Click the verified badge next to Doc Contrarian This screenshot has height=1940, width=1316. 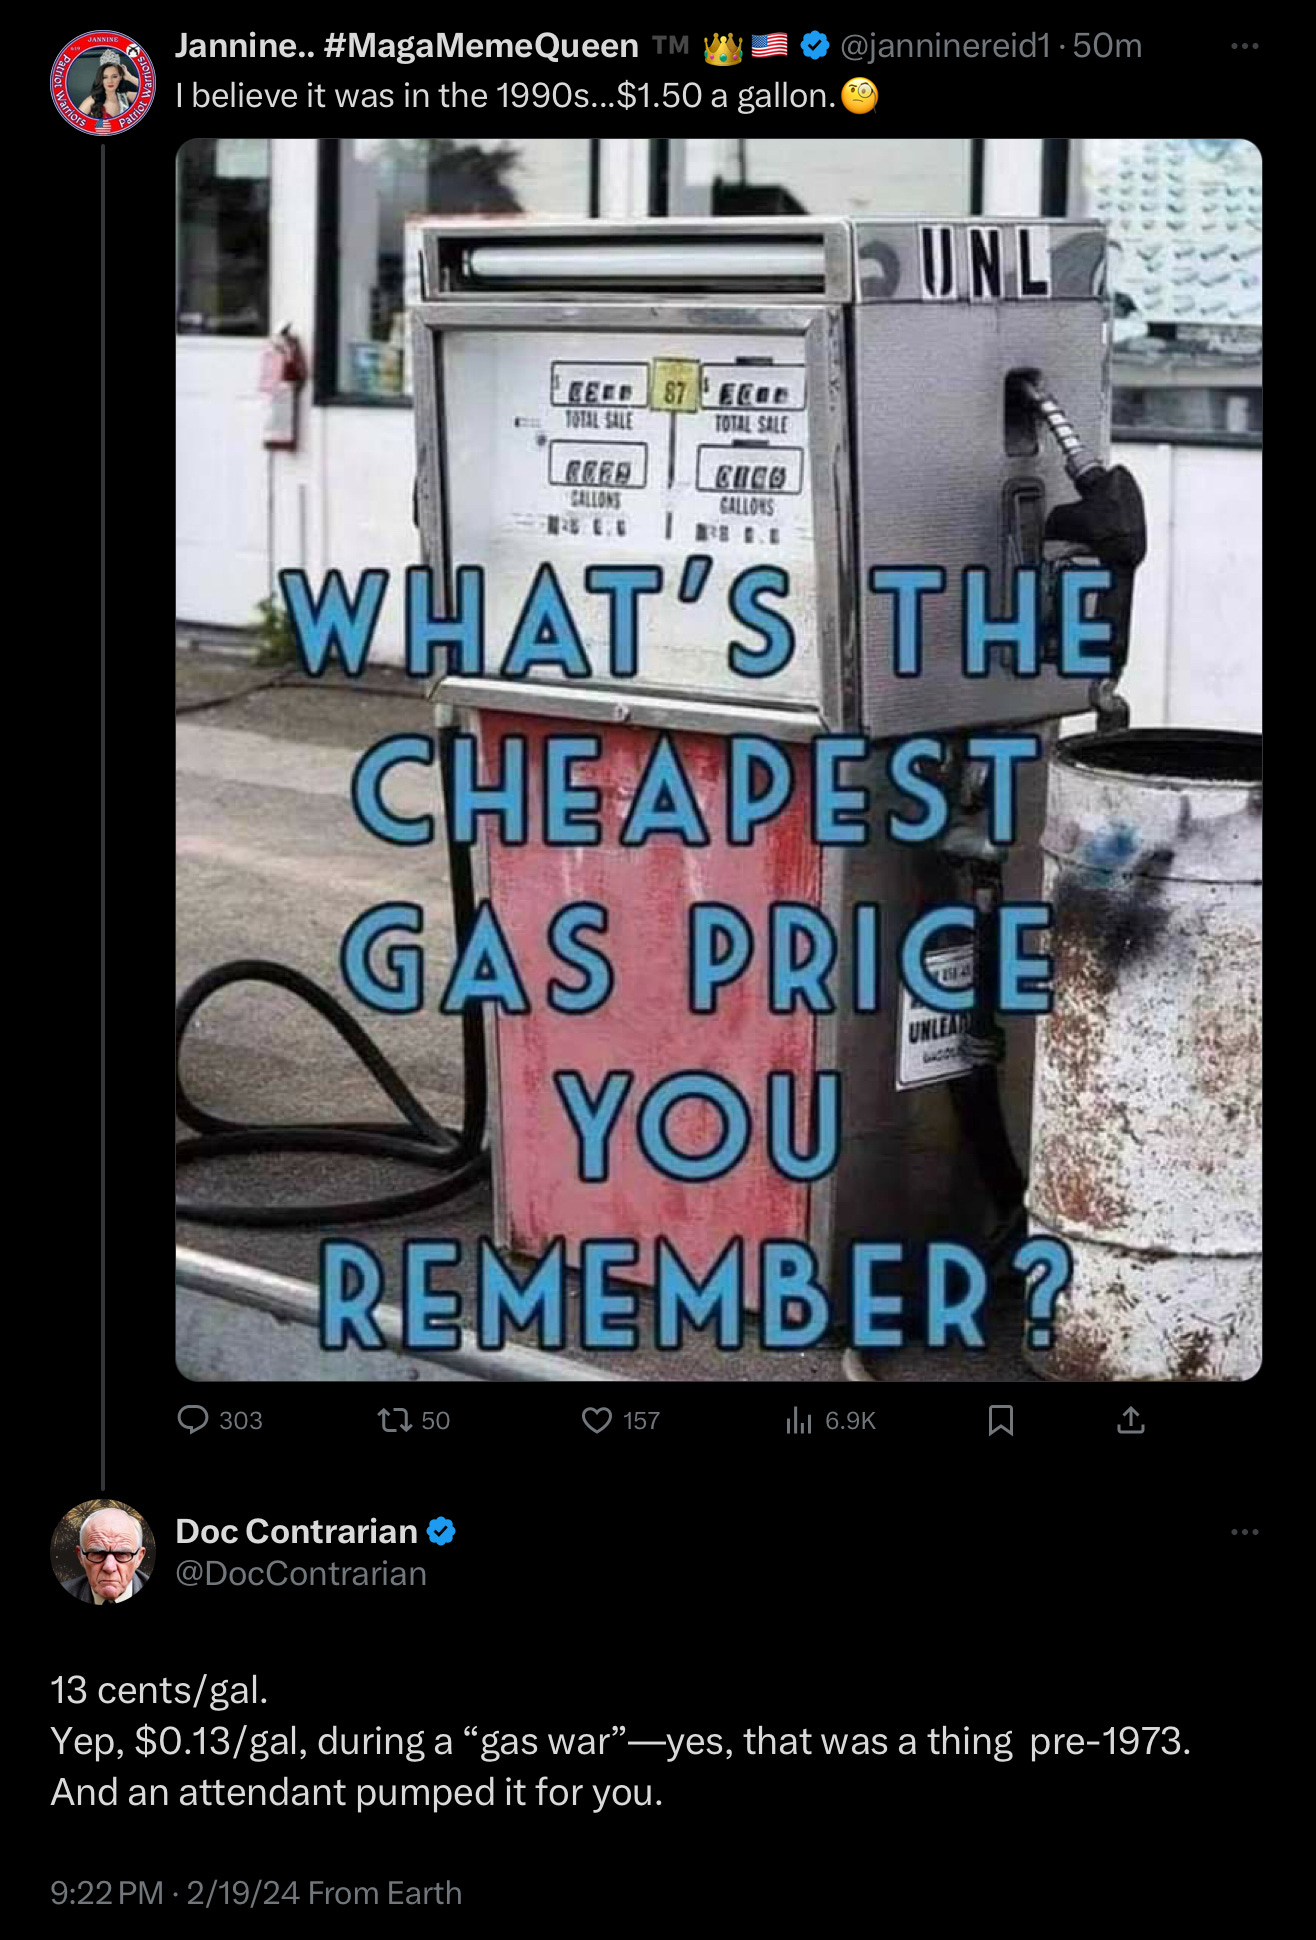click(441, 1531)
